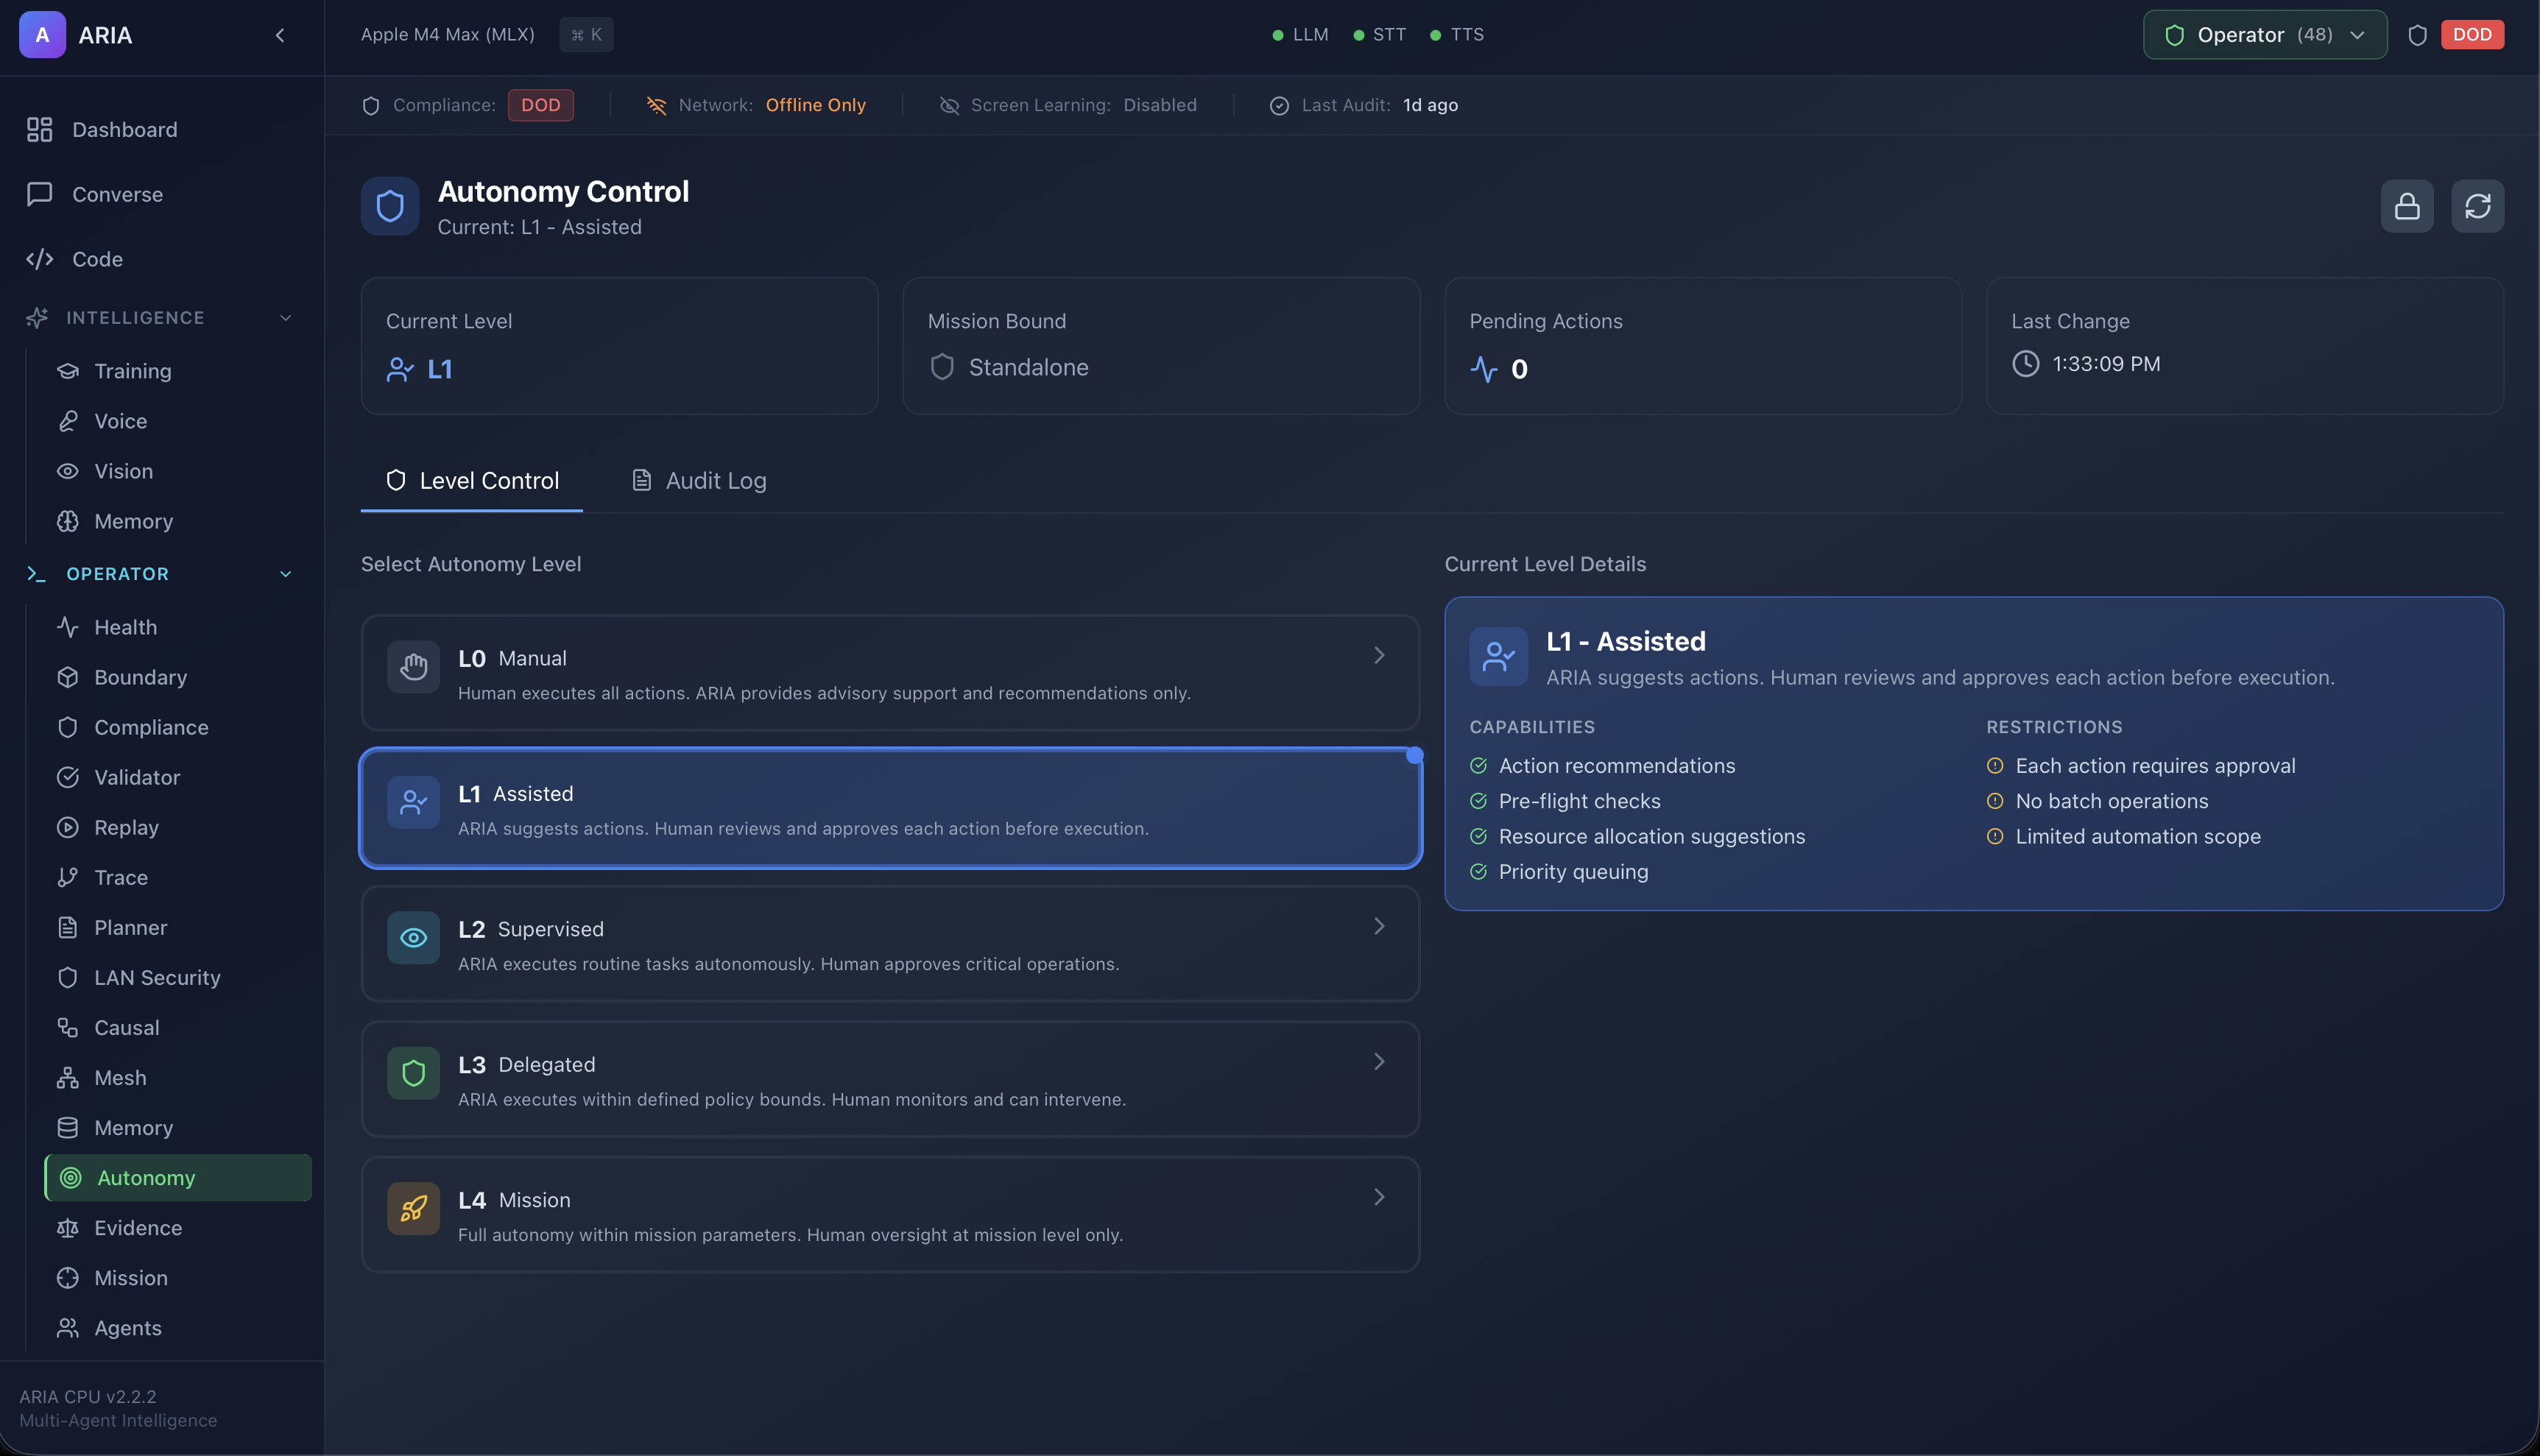
Task: Select the L1 Assisted autonomy level
Action: 890,808
